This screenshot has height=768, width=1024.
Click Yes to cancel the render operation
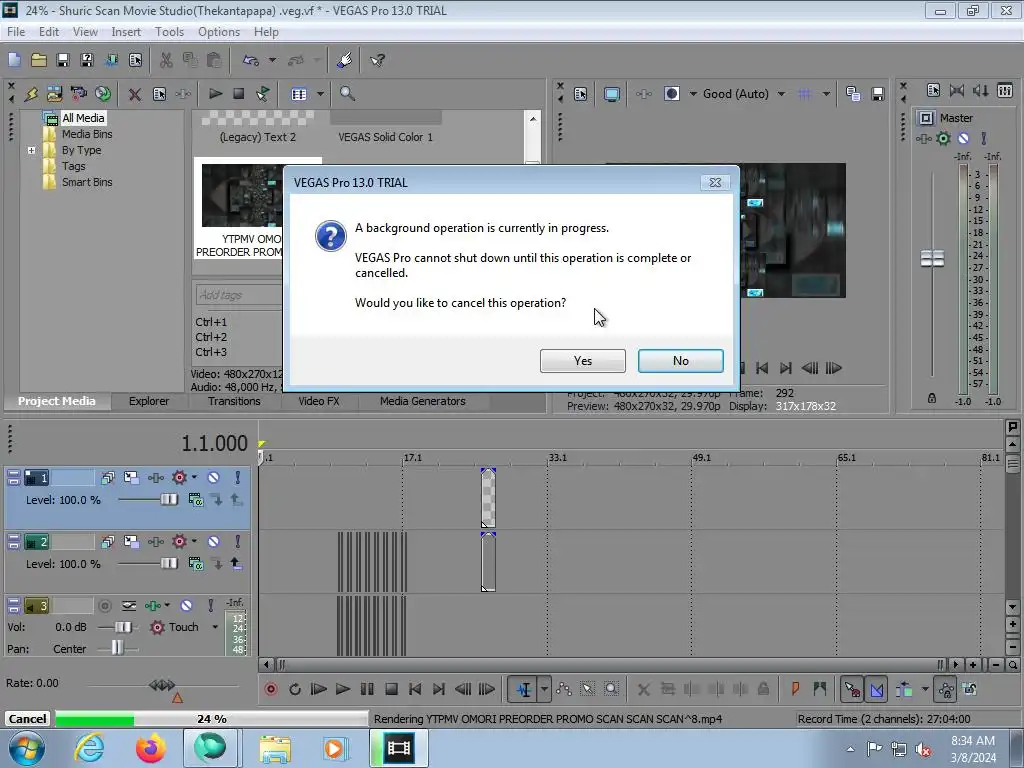point(583,360)
